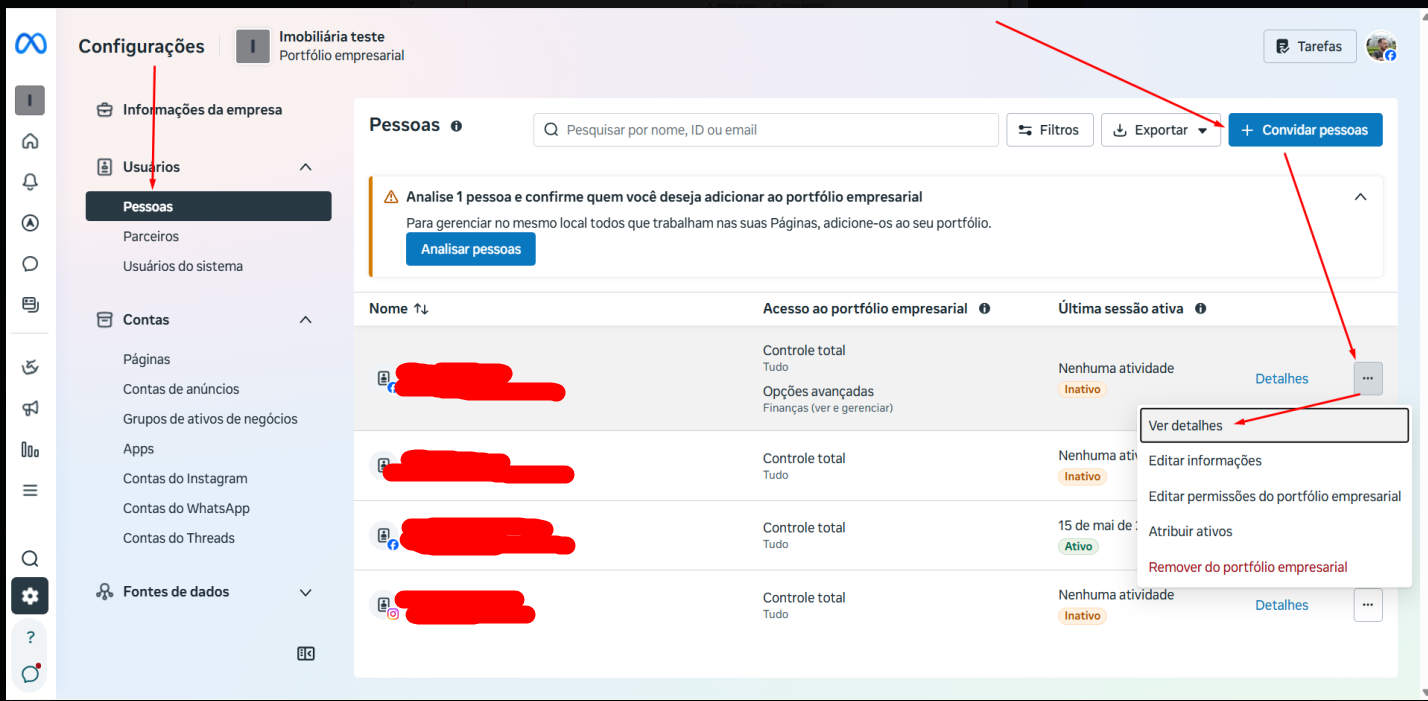Viewport: 1428px width, 701px height.
Task: Open the Ads megaphone icon
Action: 30,408
